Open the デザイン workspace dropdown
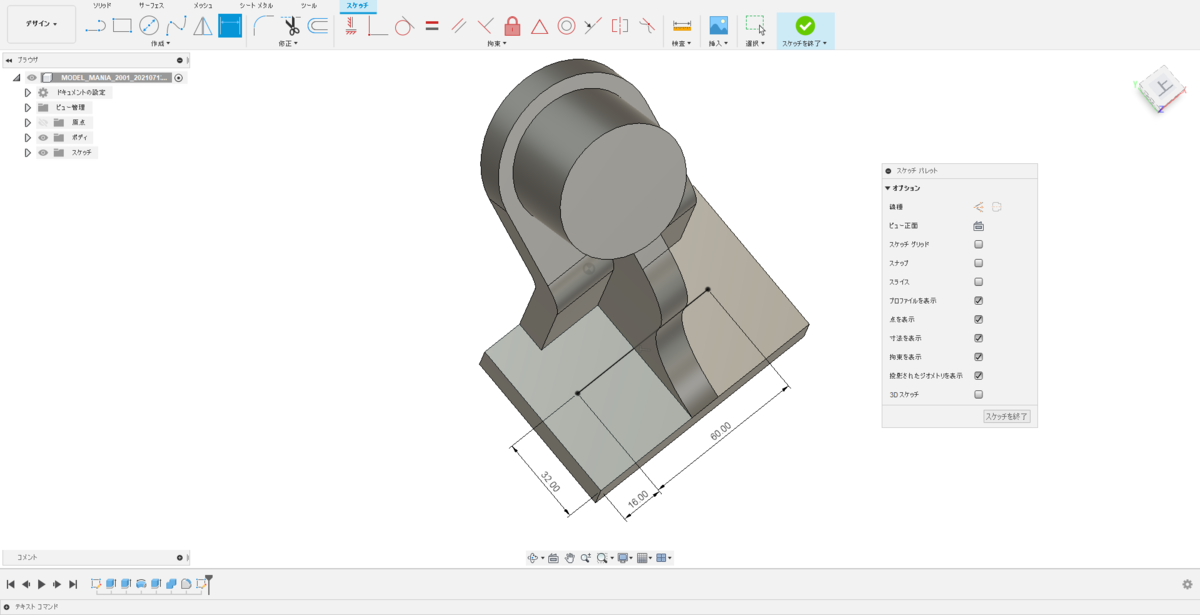Viewport: 1200px width, 615px height. [x=41, y=24]
